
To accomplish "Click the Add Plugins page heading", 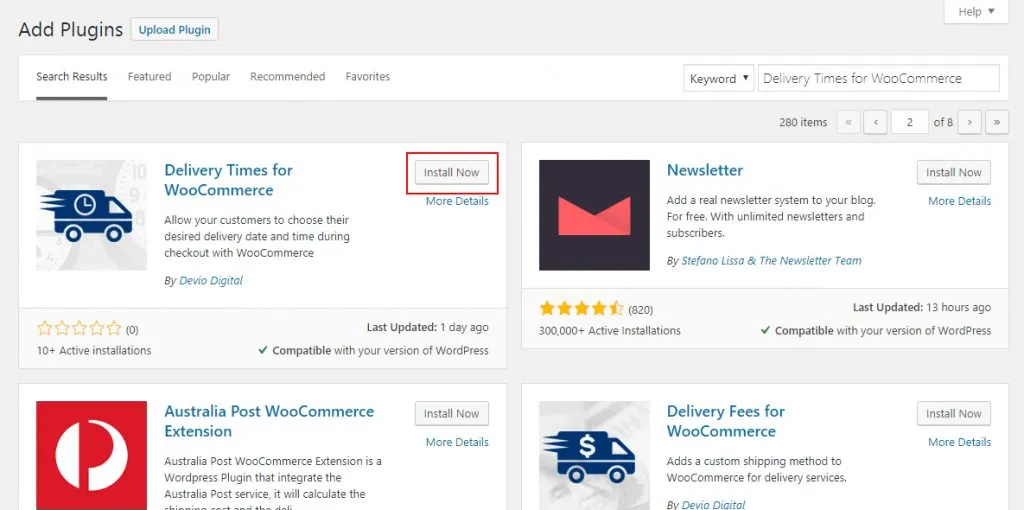I will click(x=71, y=29).
